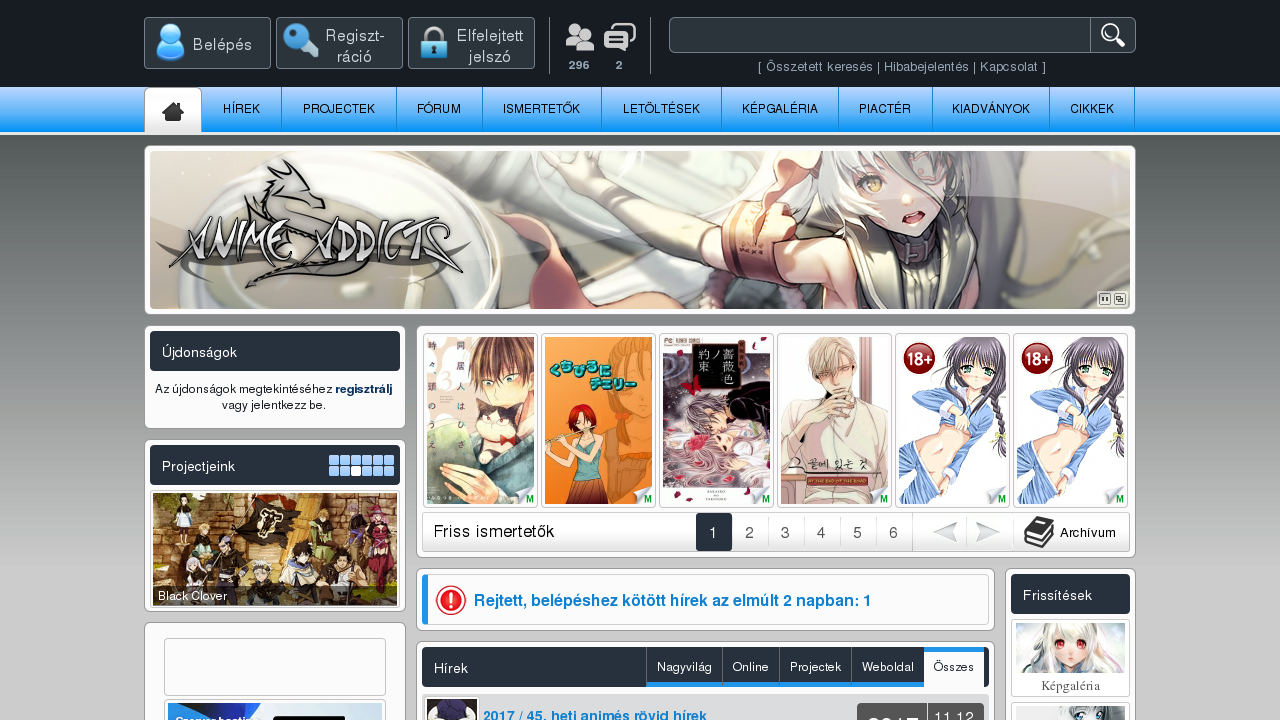This screenshot has width=1280, height=720.
Task: Click the news item avatar thumbnail
Action: (453, 709)
